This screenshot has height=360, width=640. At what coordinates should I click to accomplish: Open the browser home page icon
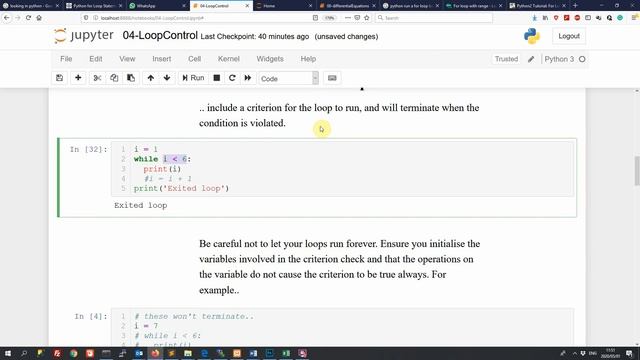[x=39, y=18]
